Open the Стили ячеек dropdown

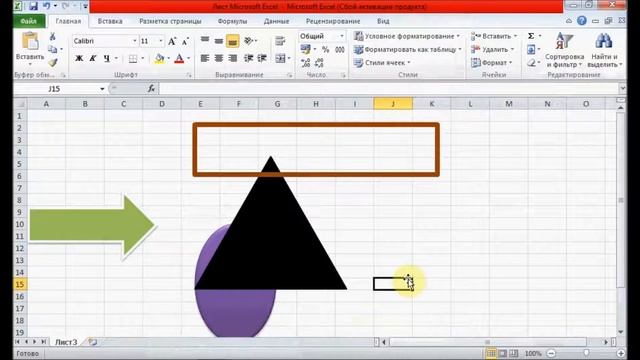coord(382,63)
